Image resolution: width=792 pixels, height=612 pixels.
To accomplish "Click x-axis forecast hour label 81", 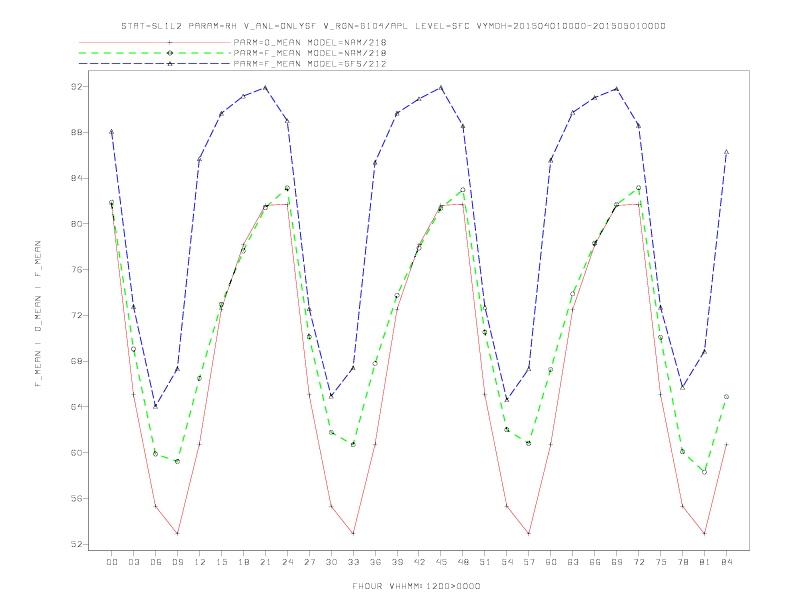I will coord(705,562).
